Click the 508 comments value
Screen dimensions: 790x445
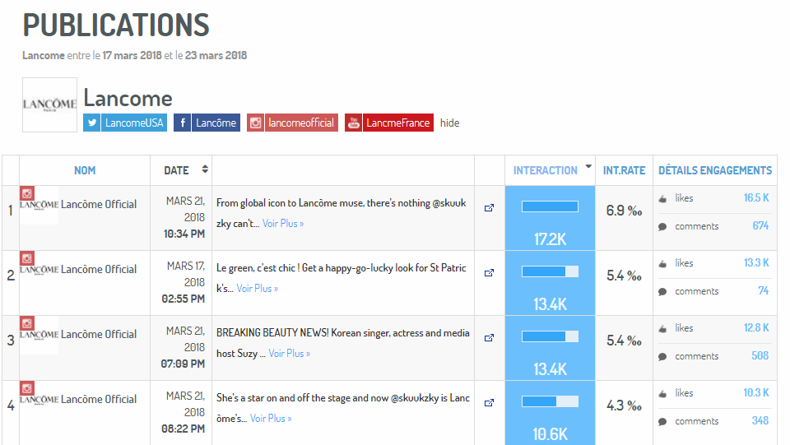(760, 356)
